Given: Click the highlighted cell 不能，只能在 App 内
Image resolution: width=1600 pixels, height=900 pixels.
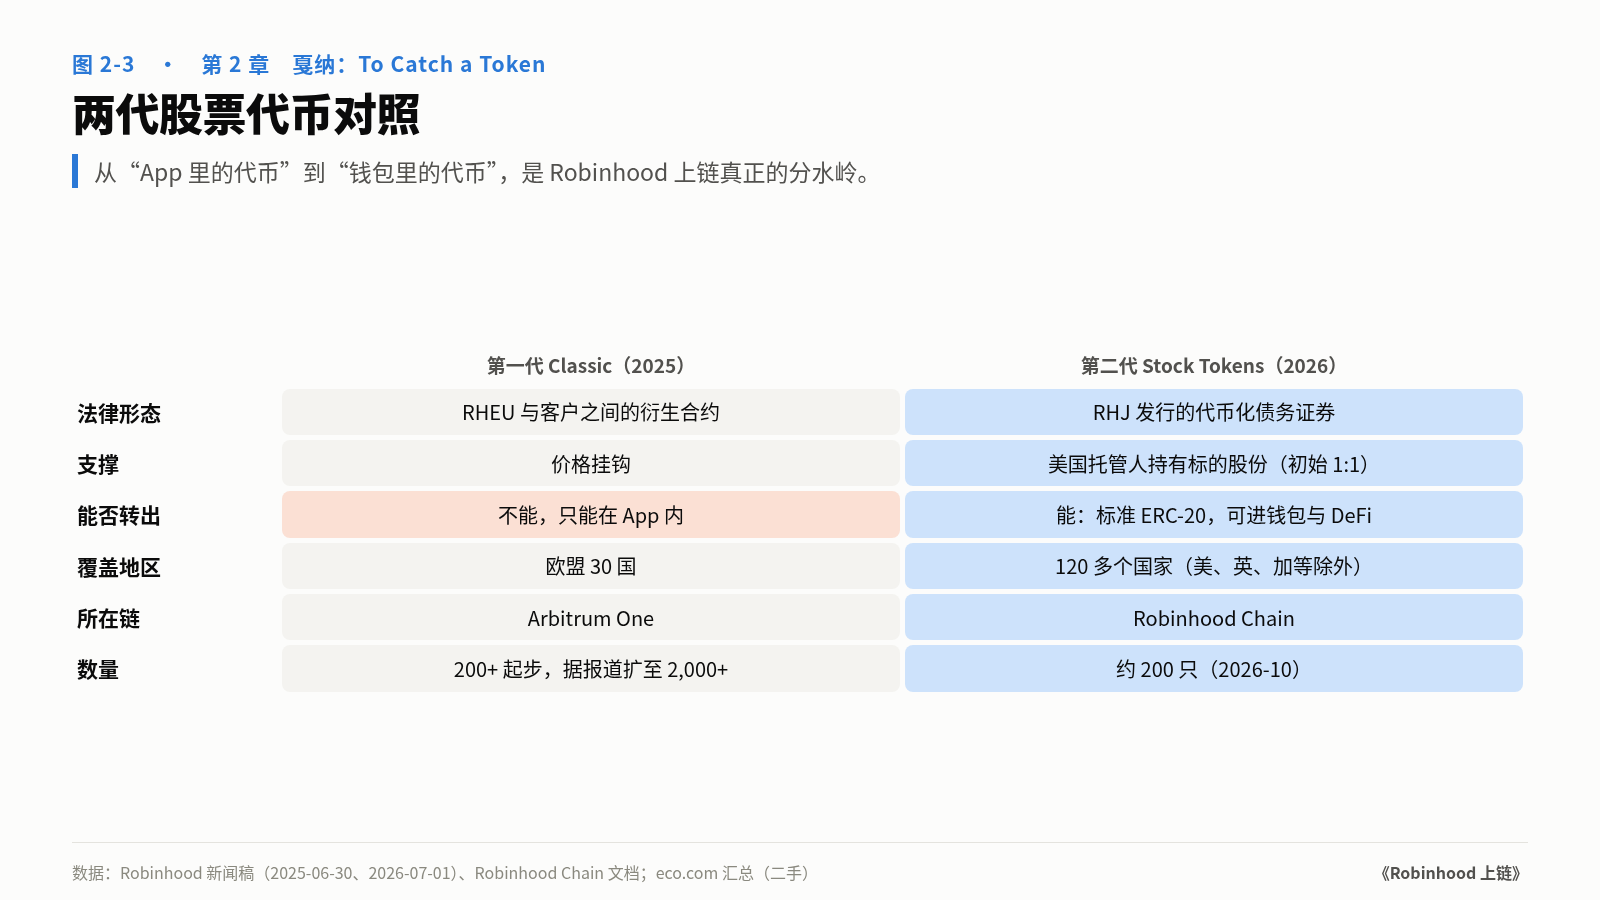Looking at the screenshot, I should [591, 515].
